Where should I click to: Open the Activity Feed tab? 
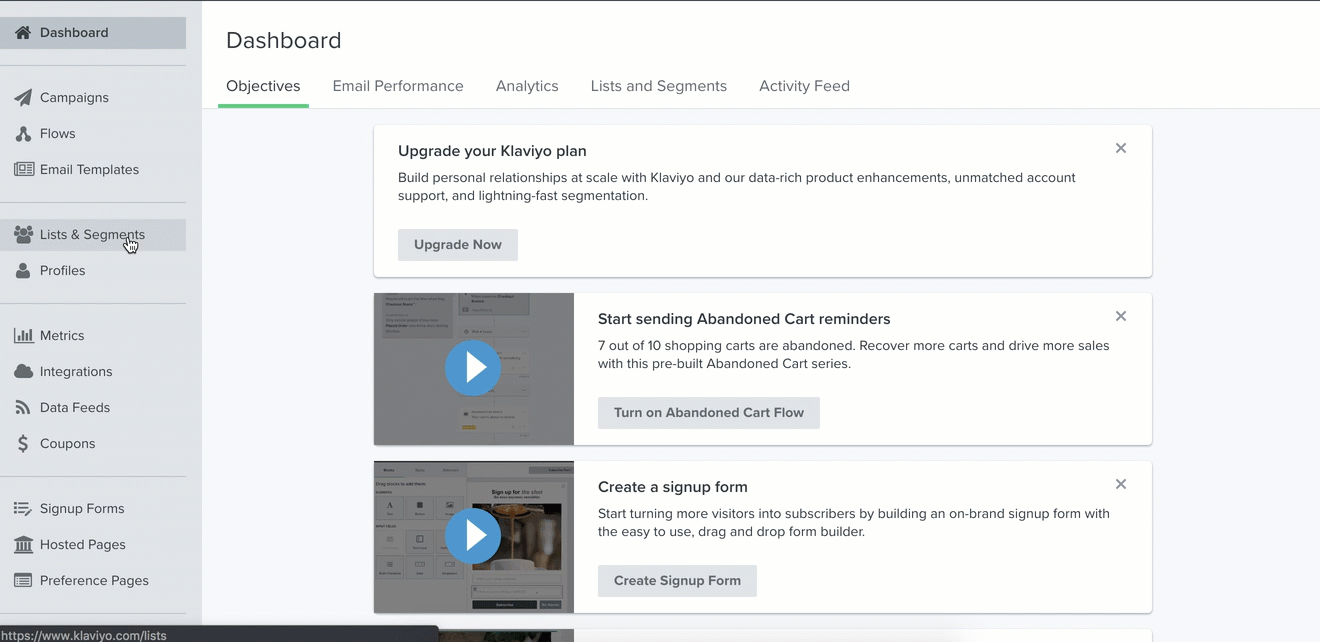(804, 86)
